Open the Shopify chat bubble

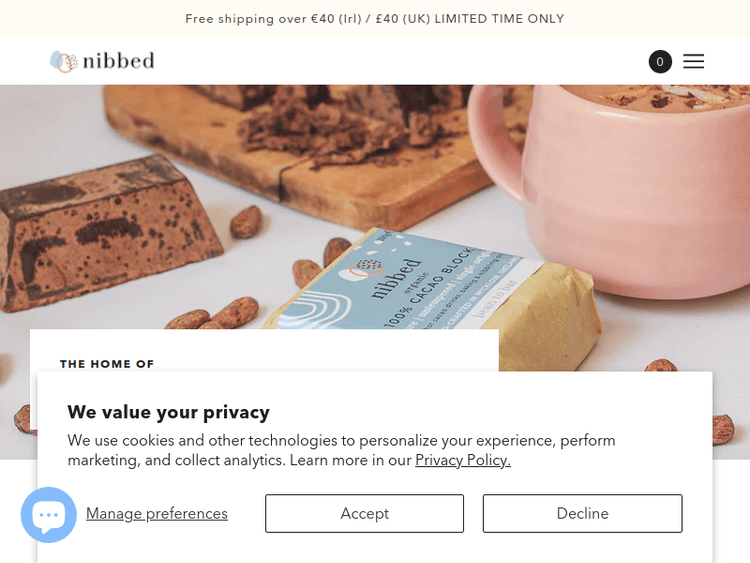(48, 515)
